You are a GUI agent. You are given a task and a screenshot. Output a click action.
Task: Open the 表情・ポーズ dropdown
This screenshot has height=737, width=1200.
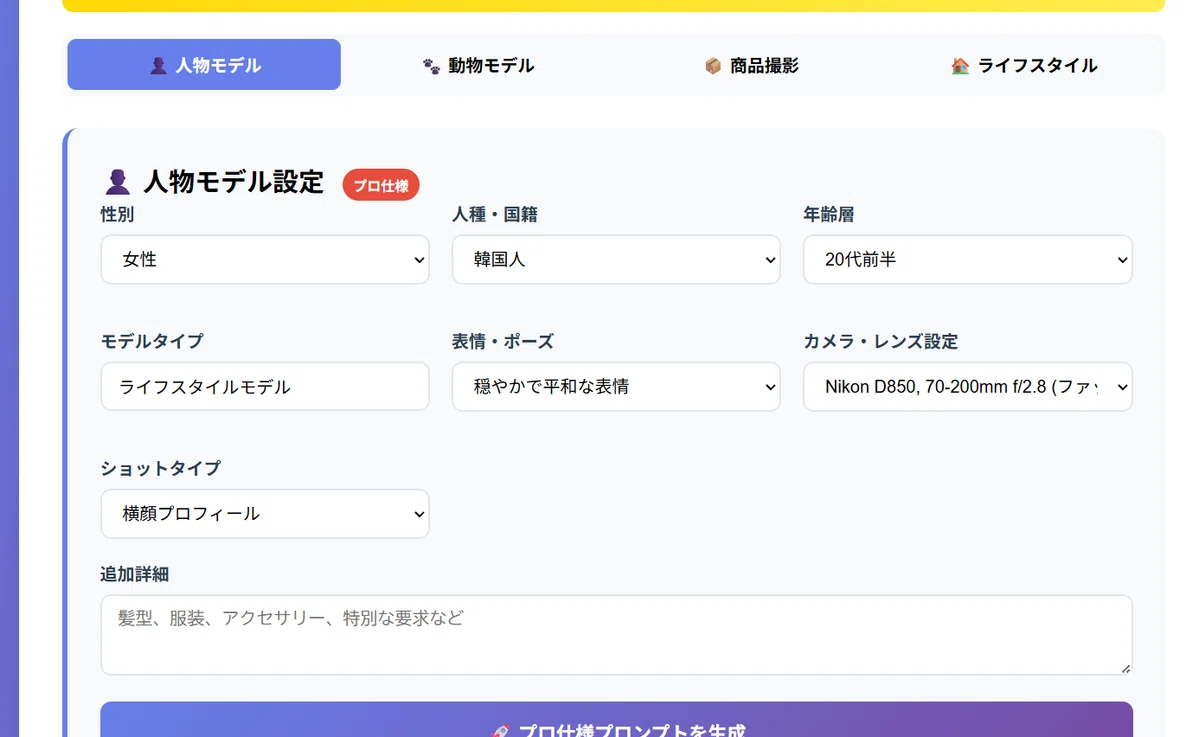click(616, 386)
